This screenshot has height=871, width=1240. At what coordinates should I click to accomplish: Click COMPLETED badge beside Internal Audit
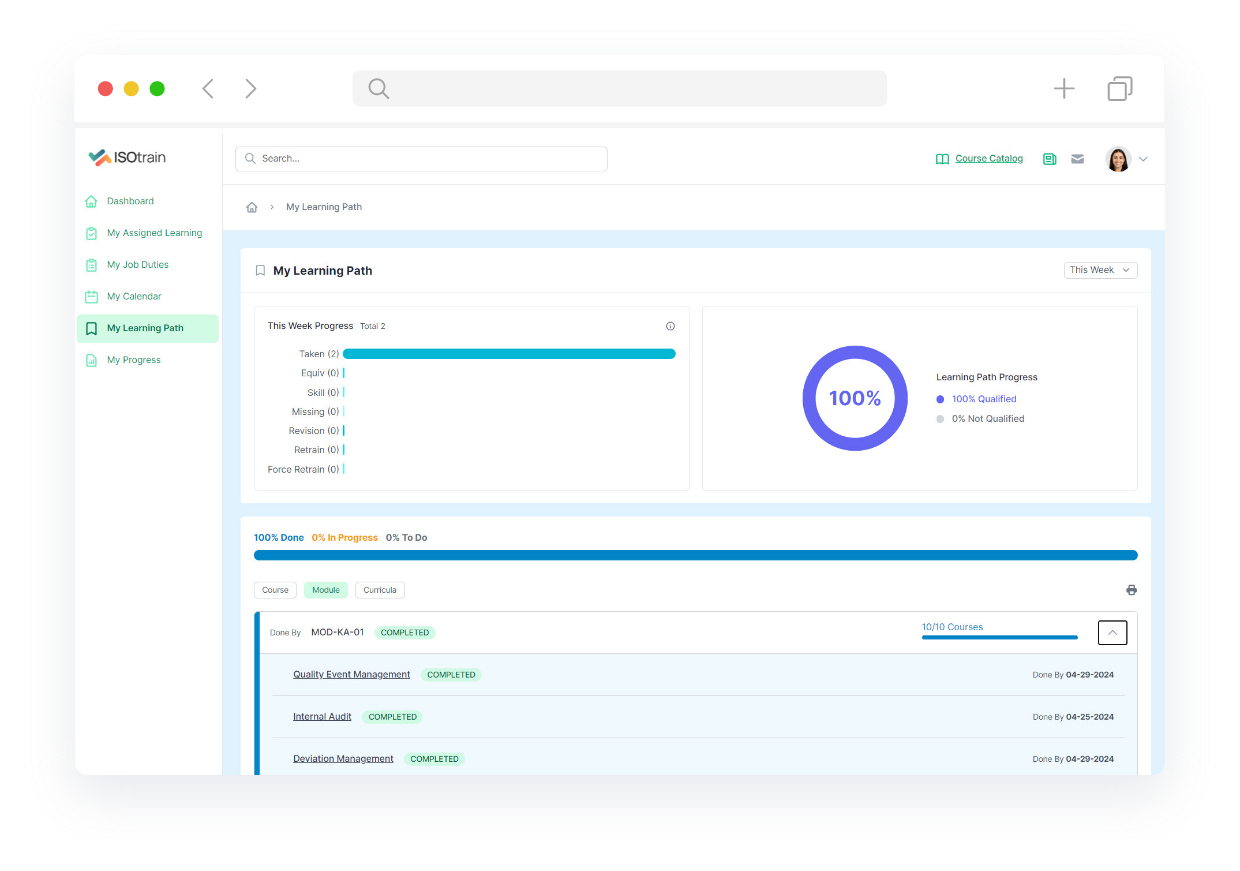click(393, 717)
